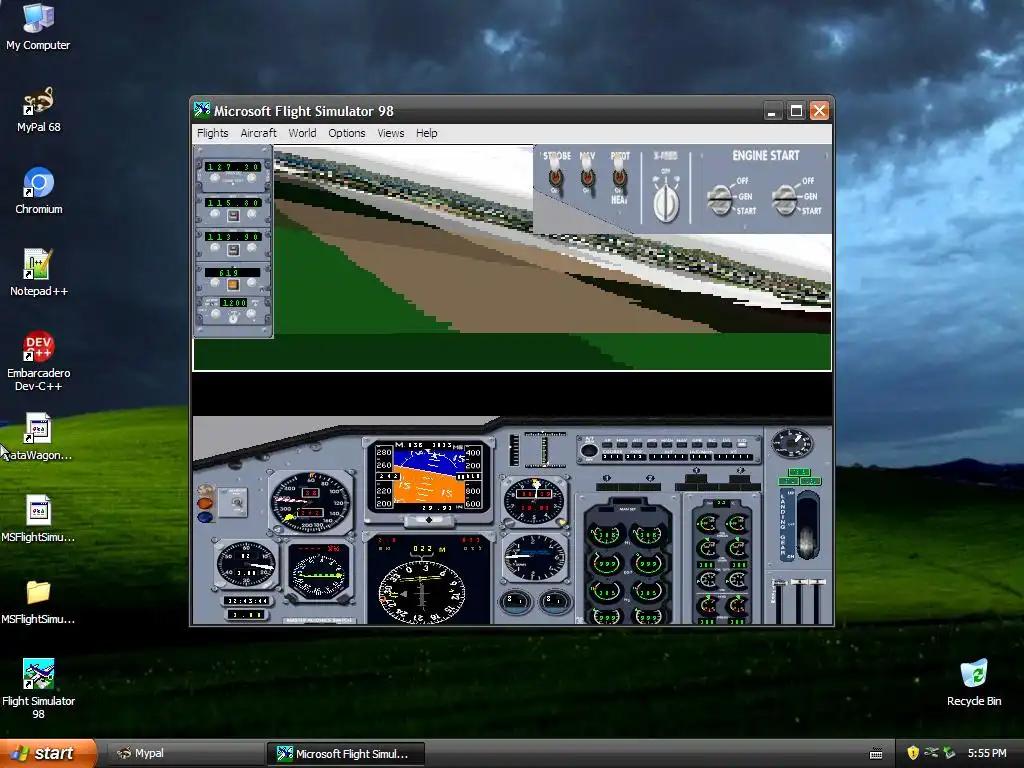This screenshot has height=768, width=1024.
Task: Click the NAV 113.90 frequency display
Action: point(233,236)
